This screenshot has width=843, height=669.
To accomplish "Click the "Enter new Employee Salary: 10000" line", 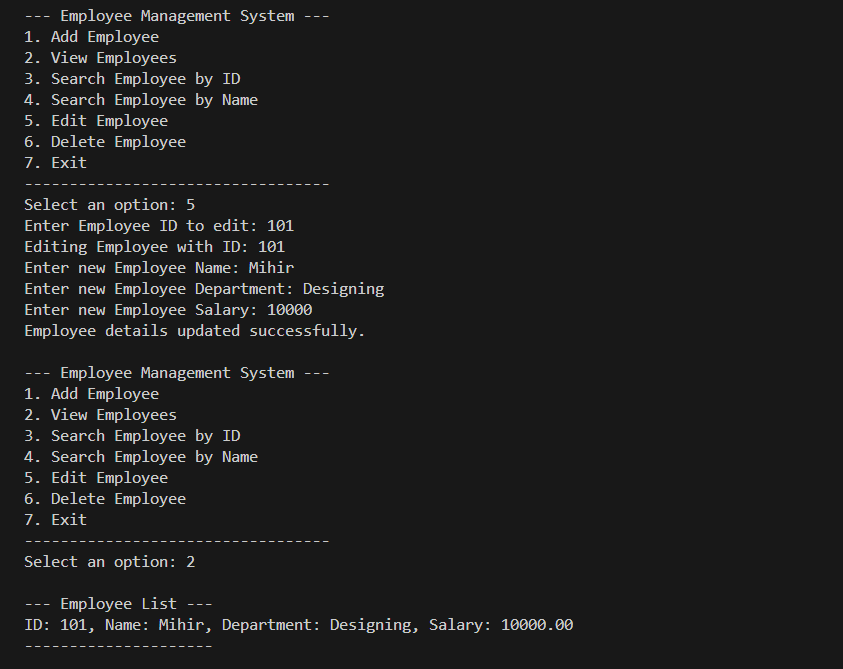I will click(168, 310).
